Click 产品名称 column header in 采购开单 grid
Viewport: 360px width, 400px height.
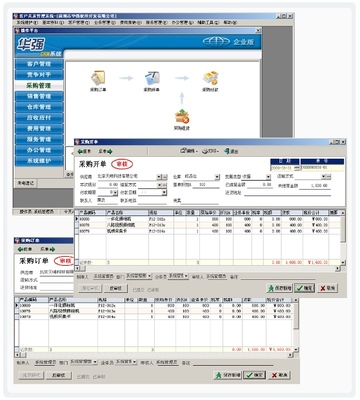click(x=127, y=212)
